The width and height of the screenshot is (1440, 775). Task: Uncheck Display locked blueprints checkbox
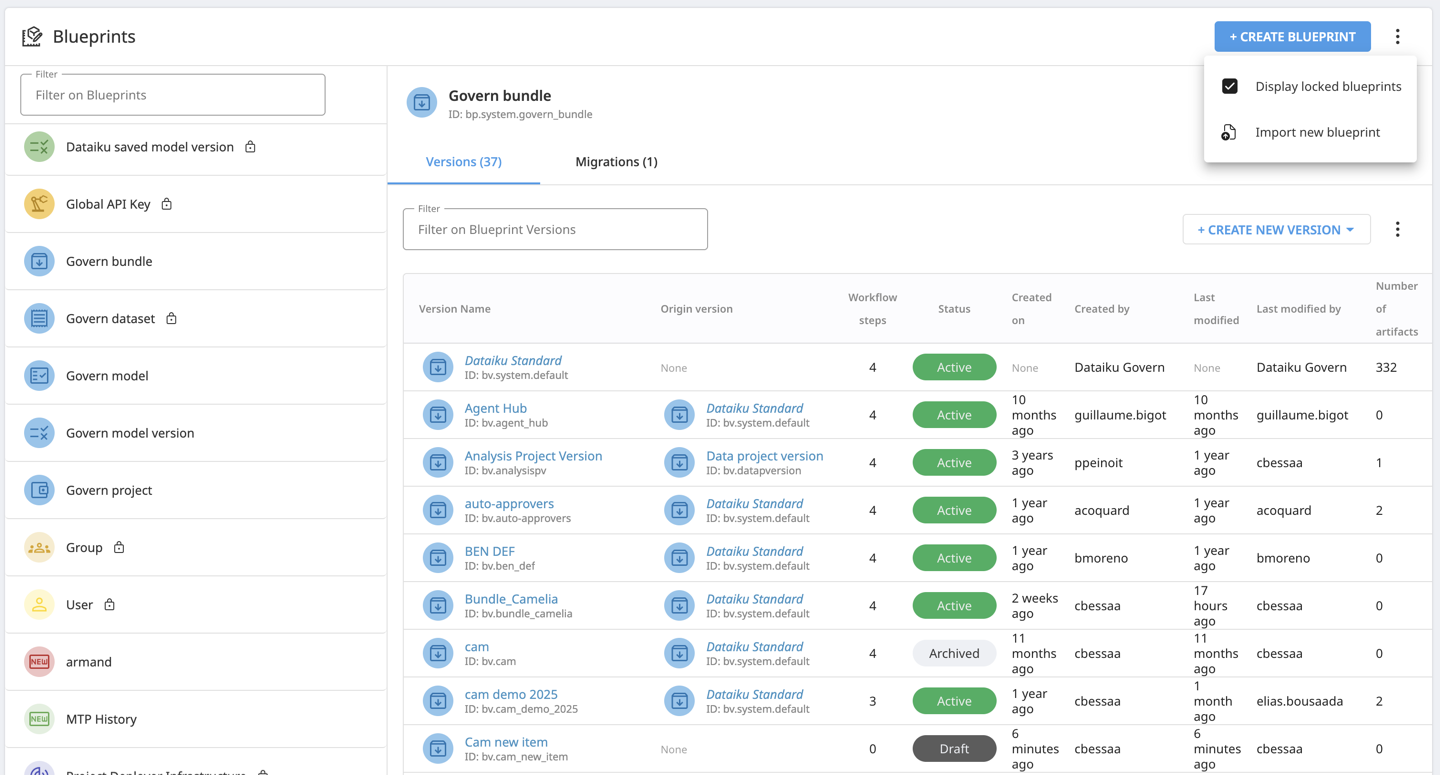point(1229,86)
